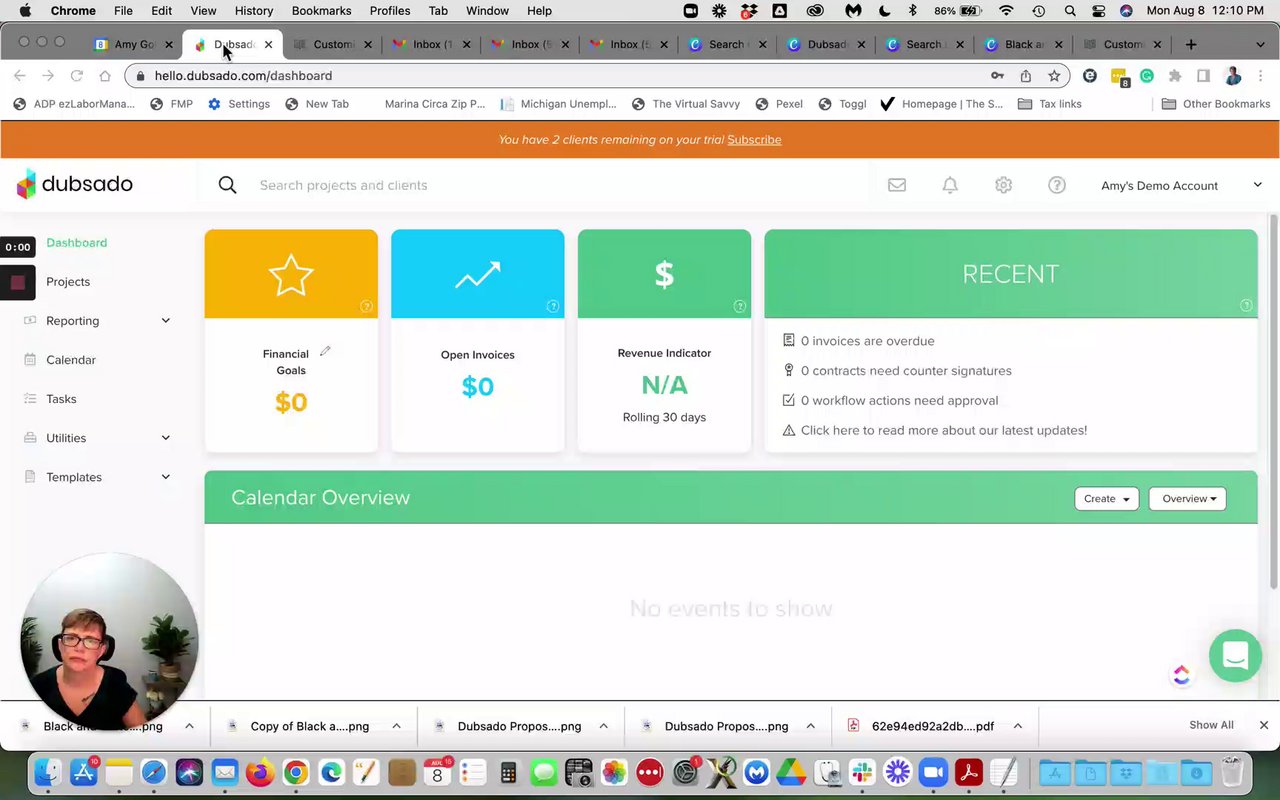1280x800 pixels.
Task: Click the search magnifier icon
Action: [227, 185]
